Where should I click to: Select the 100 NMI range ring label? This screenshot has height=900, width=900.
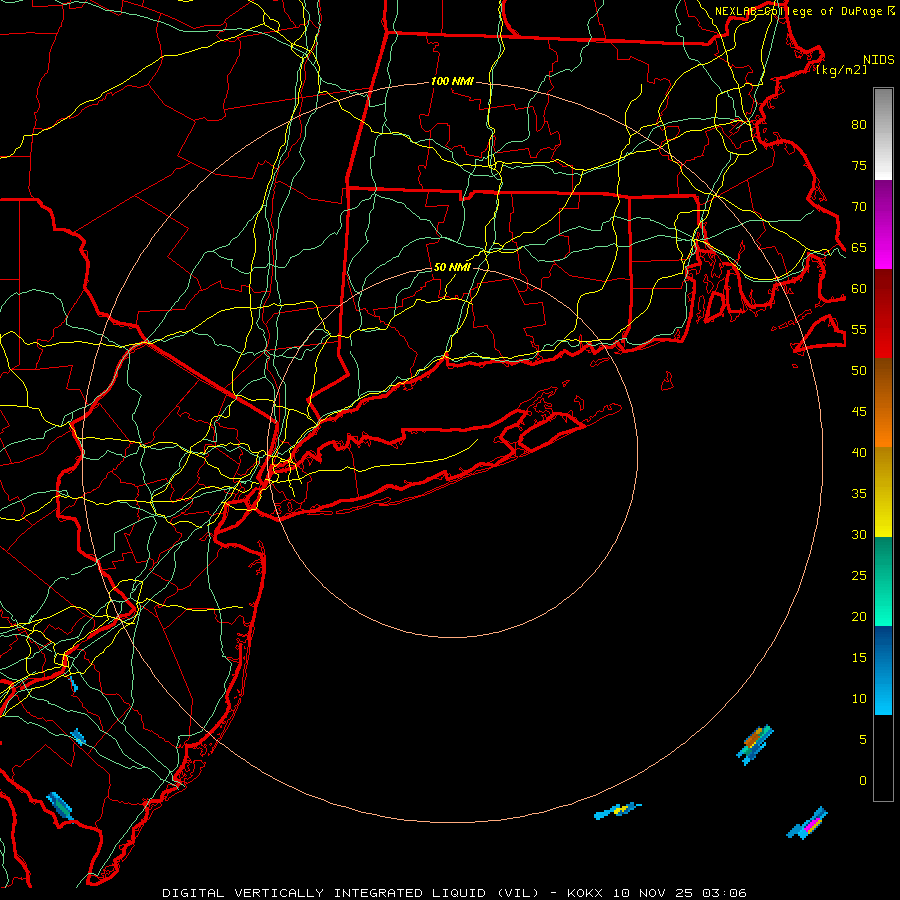coord(452,82)
